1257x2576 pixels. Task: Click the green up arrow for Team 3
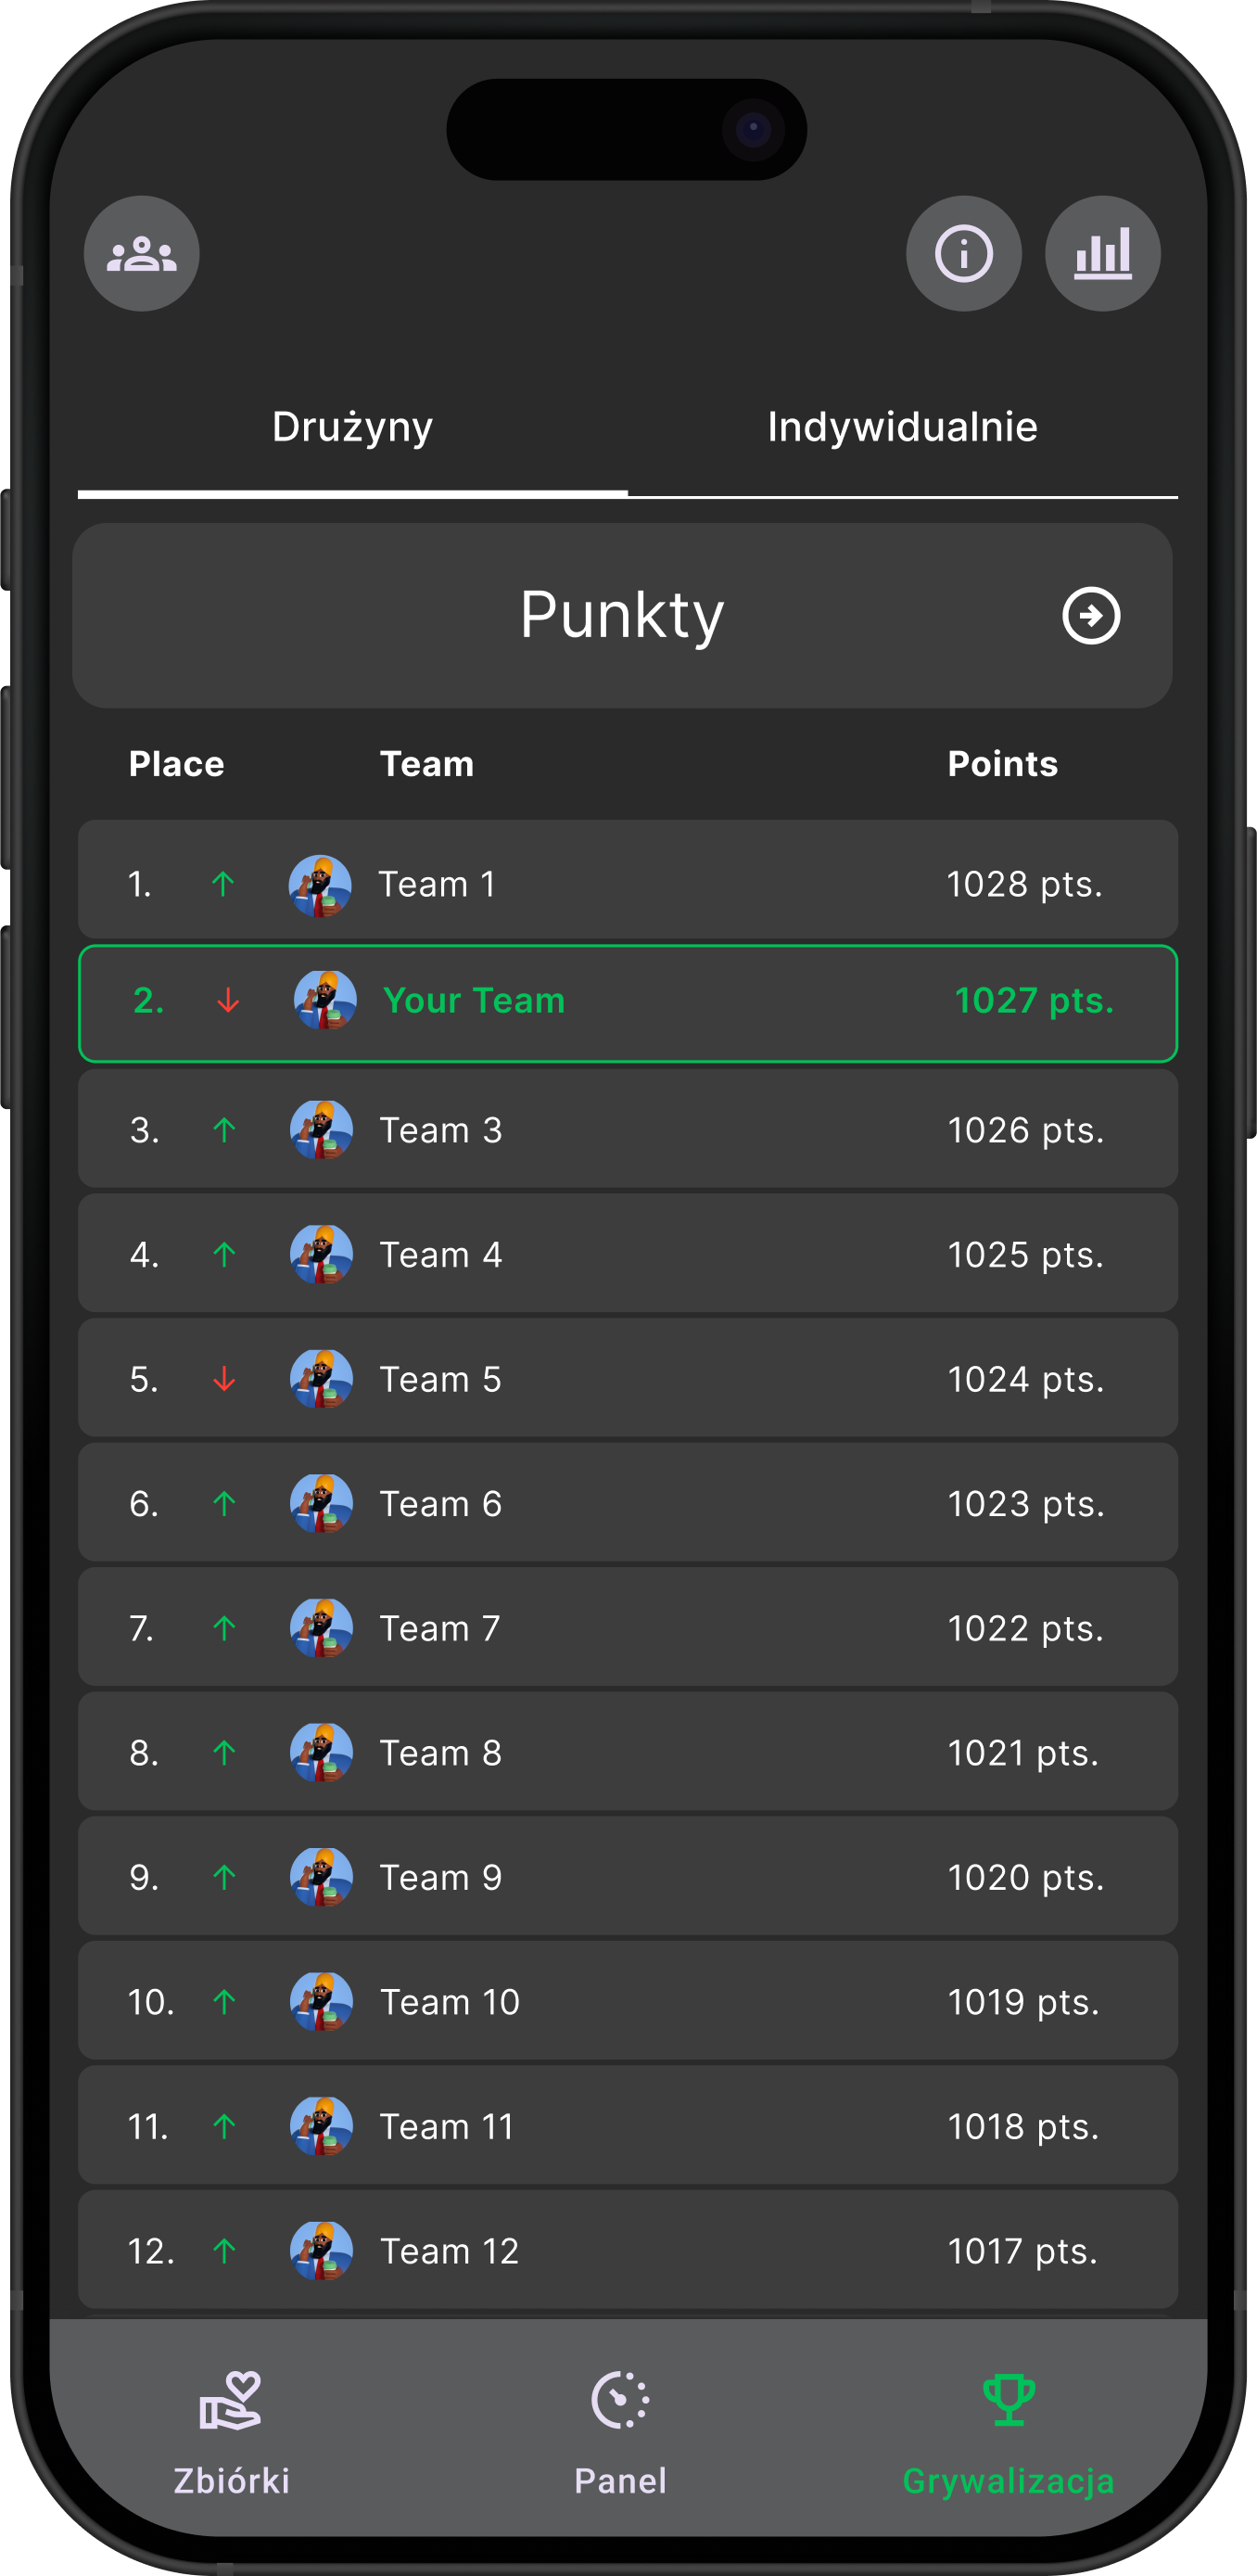(224, 1130)
